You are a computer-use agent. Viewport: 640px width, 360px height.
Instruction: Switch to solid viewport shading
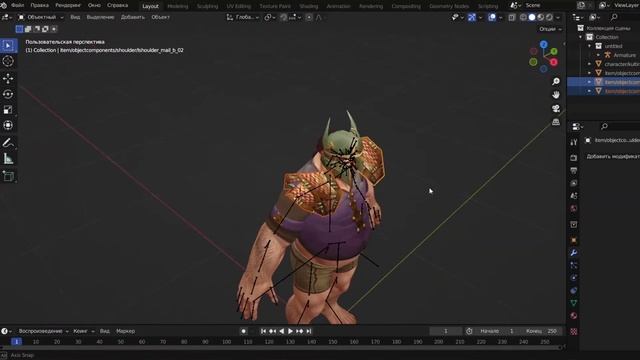532,17
